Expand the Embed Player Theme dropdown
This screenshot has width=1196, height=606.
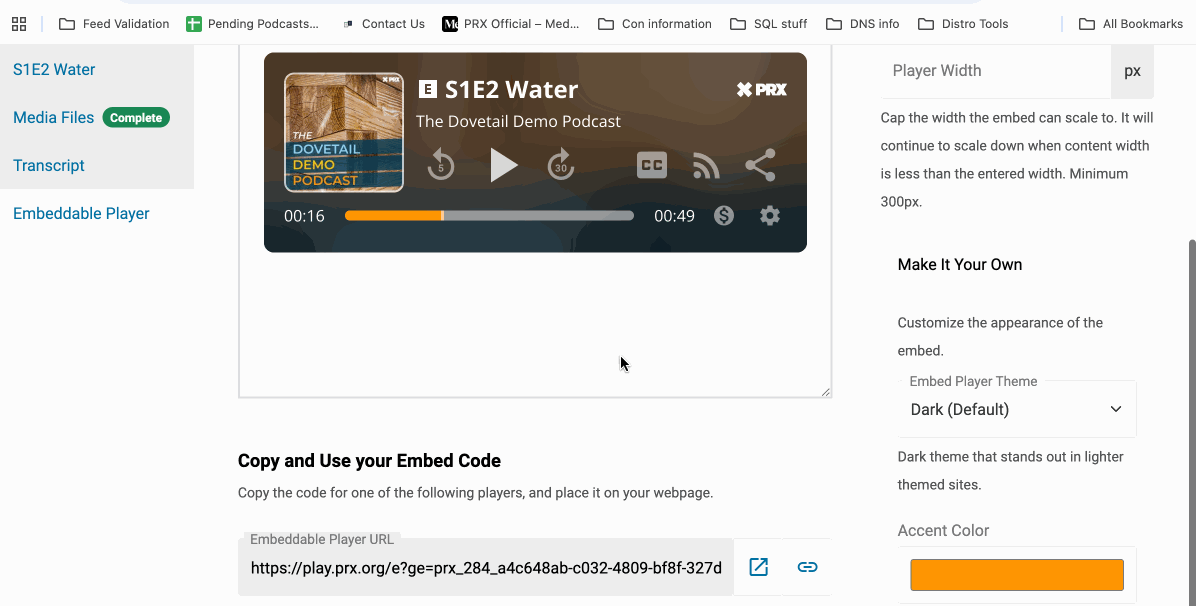pos(1016,409)
